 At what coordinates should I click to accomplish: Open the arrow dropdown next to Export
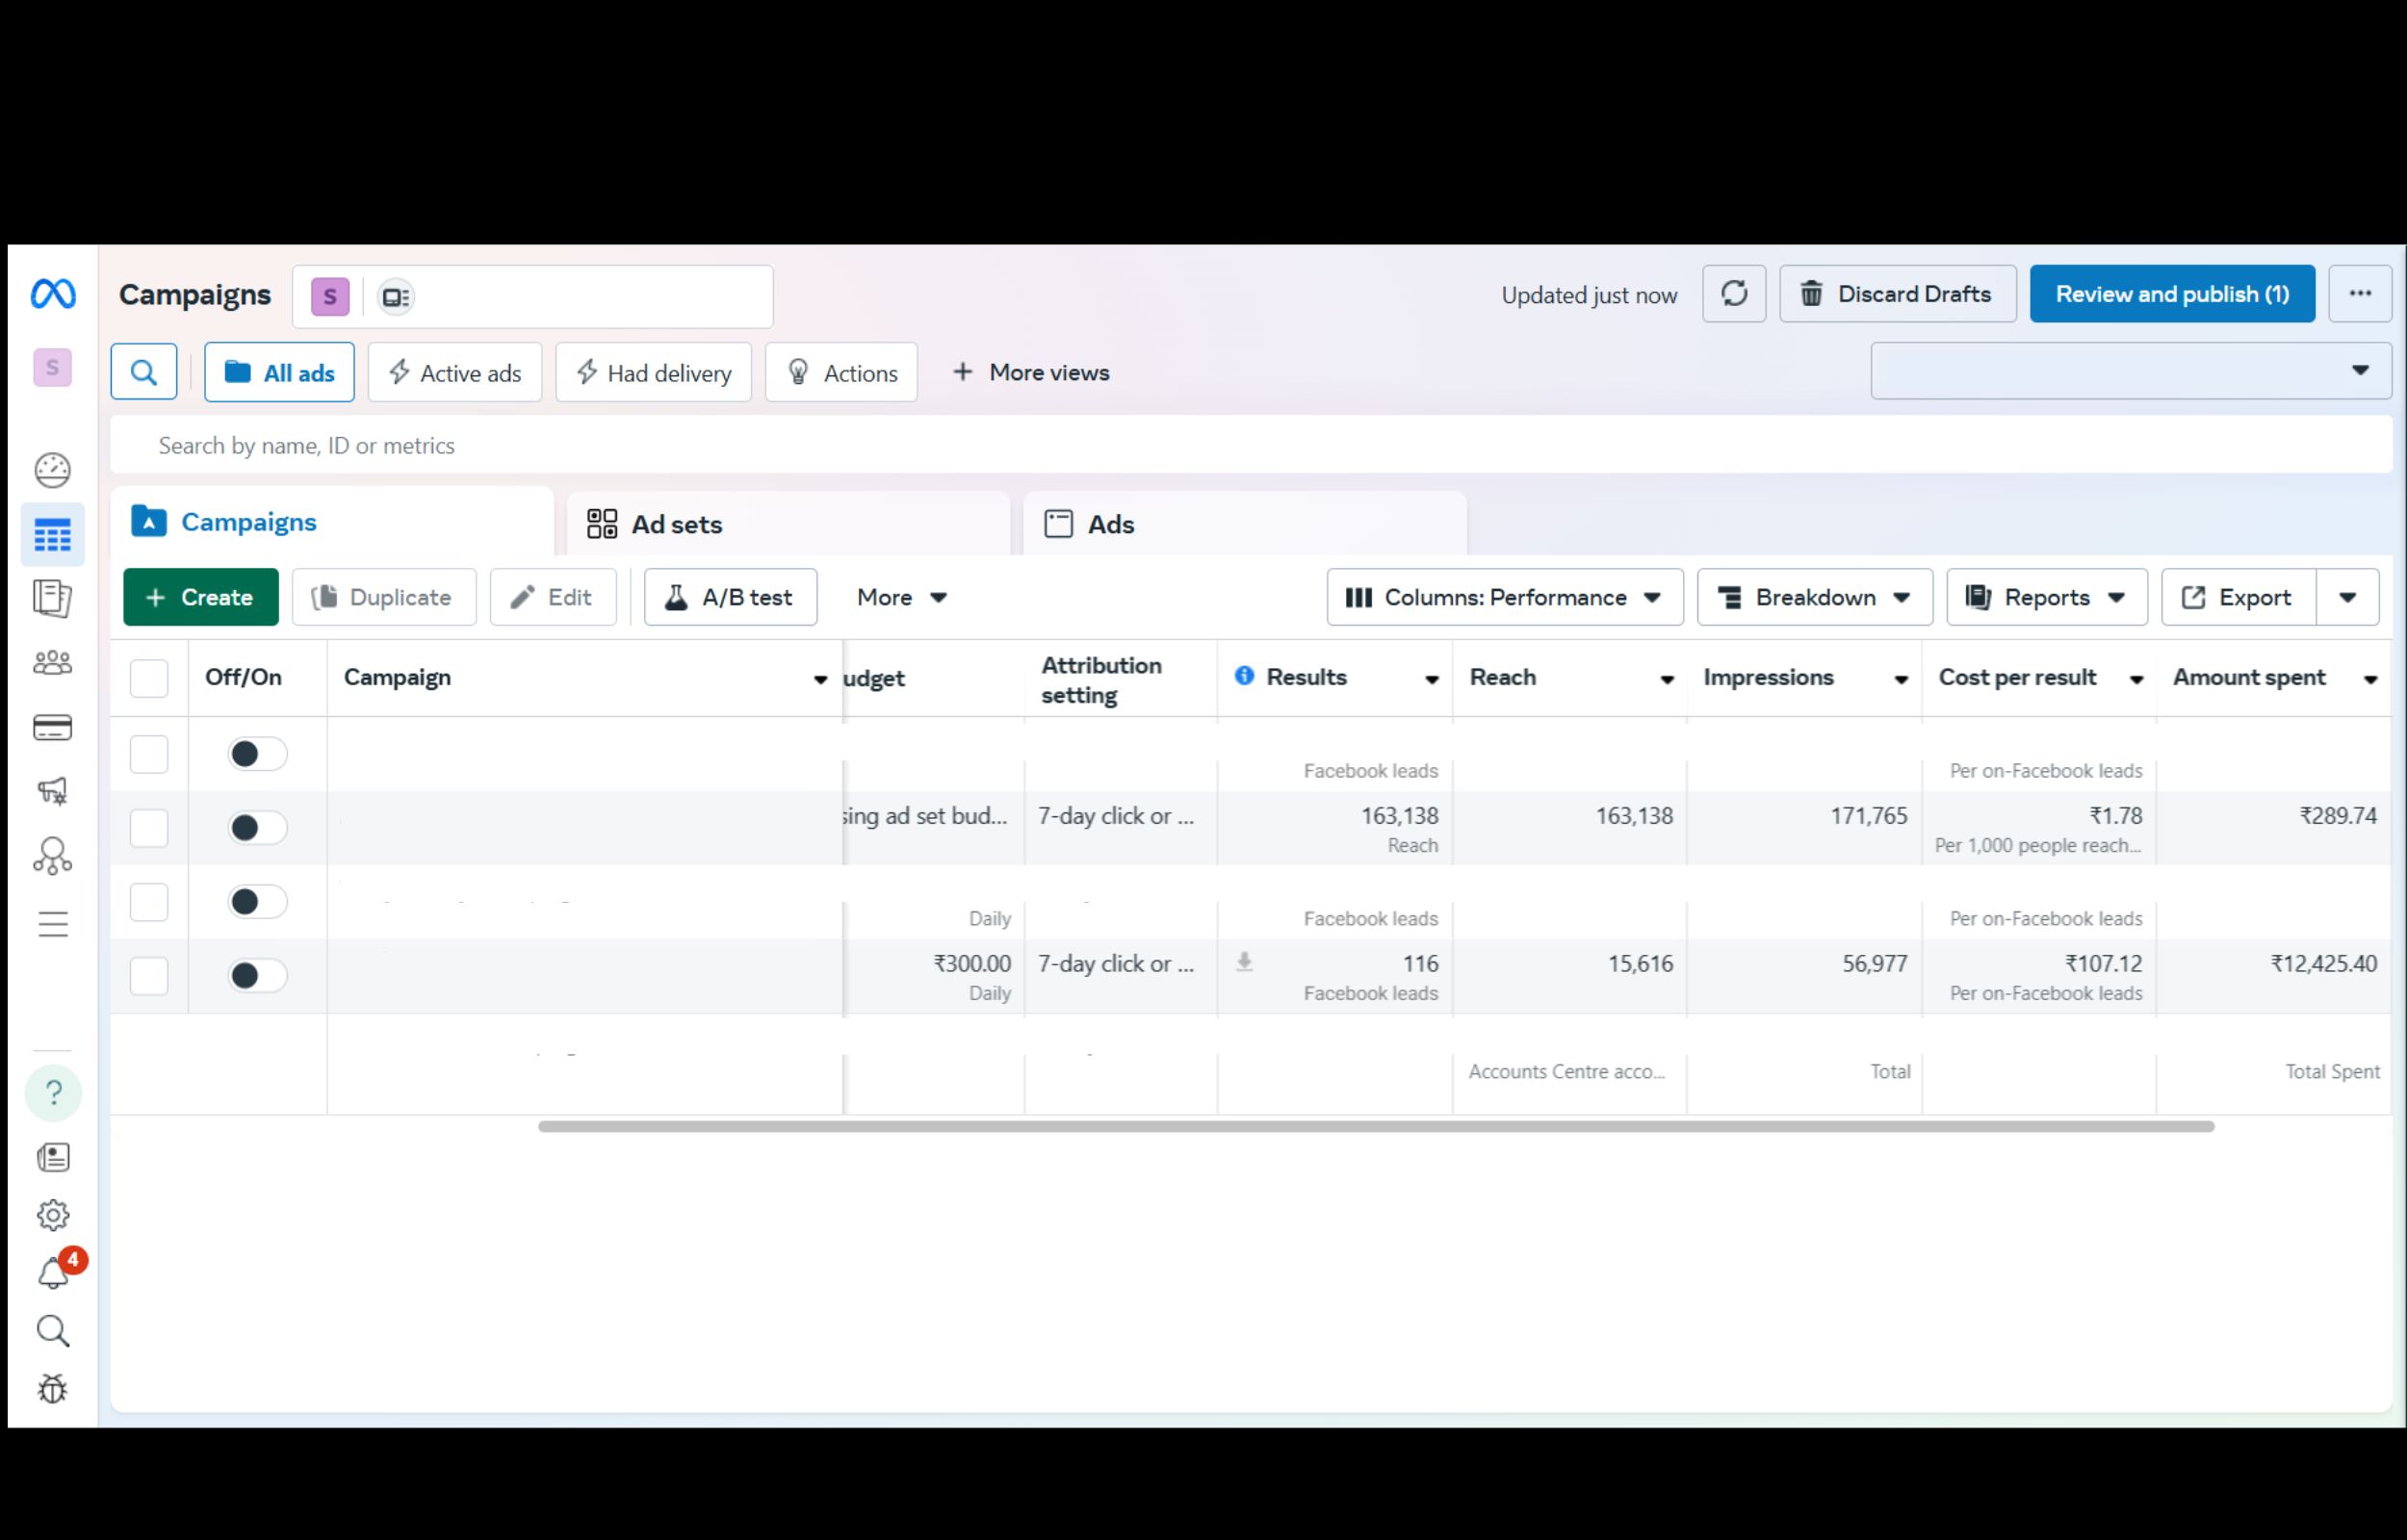click(x=2347, y=597)
